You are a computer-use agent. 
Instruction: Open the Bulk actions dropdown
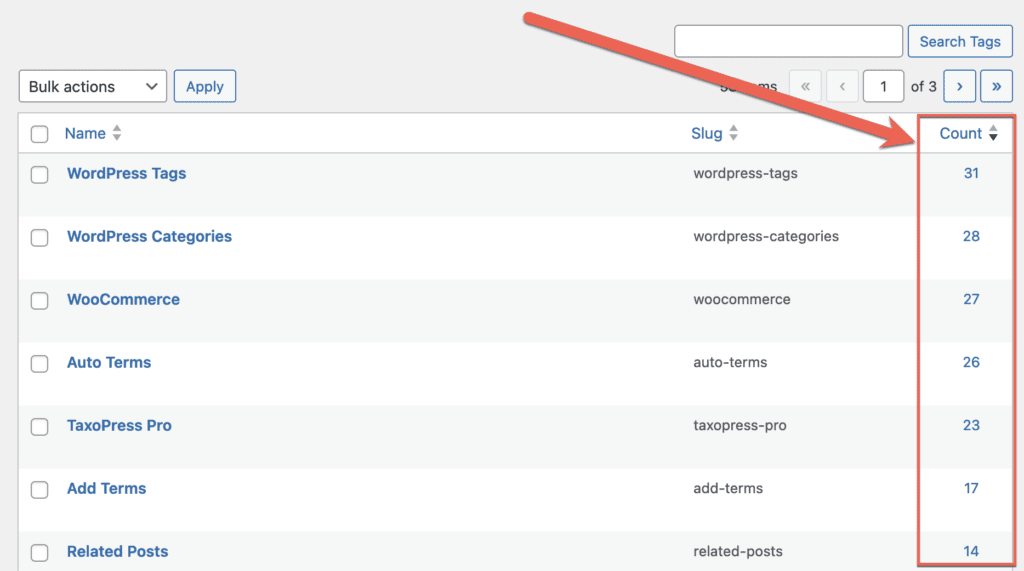[93, 86]
